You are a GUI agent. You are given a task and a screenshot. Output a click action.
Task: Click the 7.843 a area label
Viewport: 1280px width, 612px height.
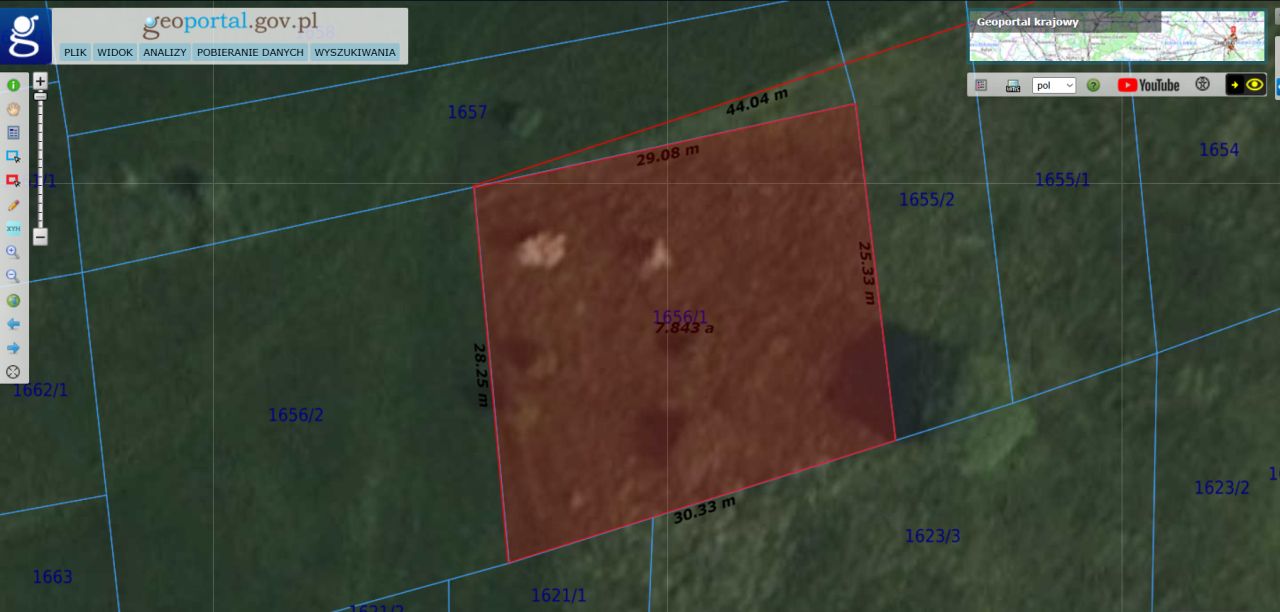tap(684, 328)
